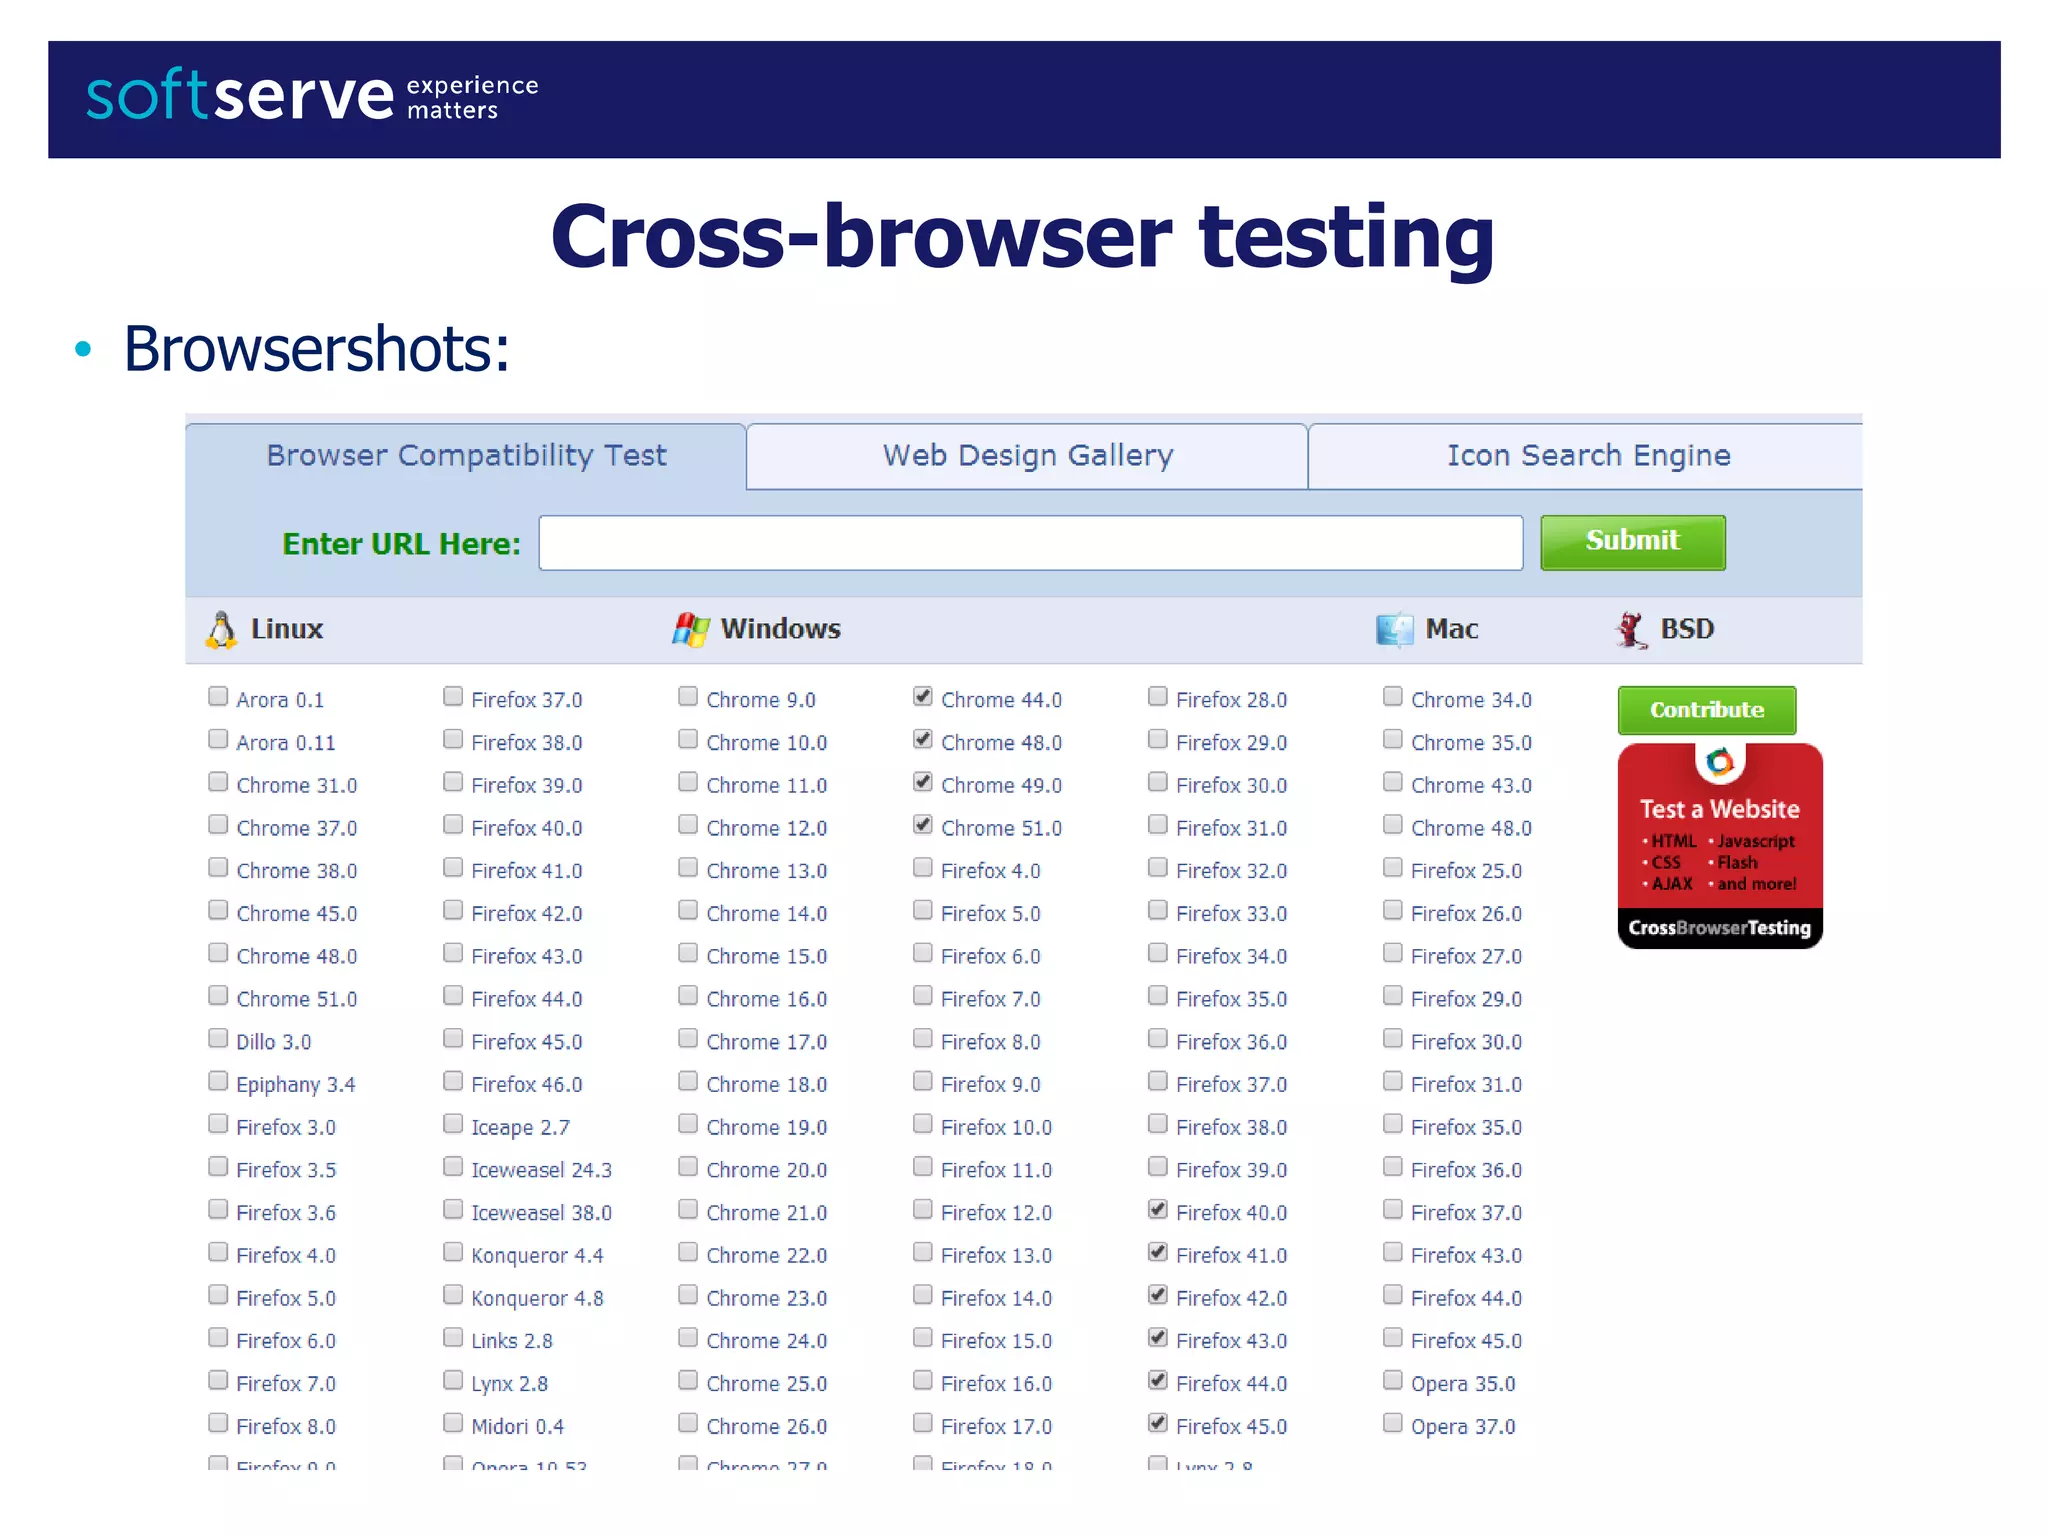Uncheck the Windows Firefox 40.0 checkbox
Screen dimensions: 2048x1536
click(x=1158, y=1209)
